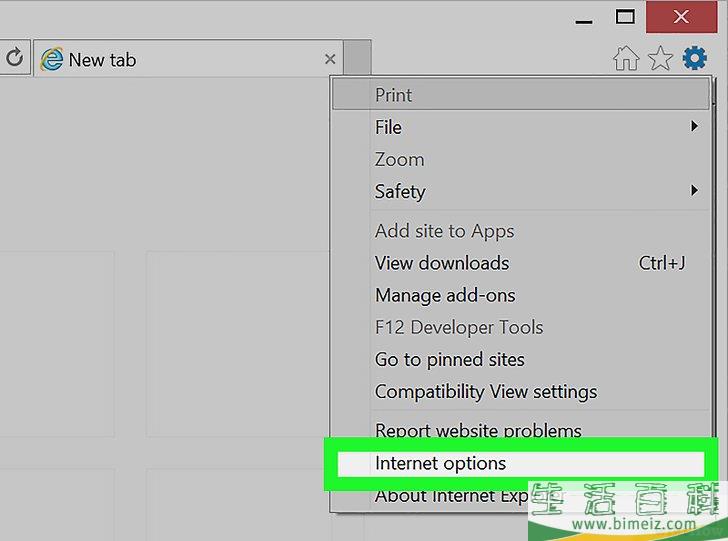Choose Report website problems

pos(521,429)
